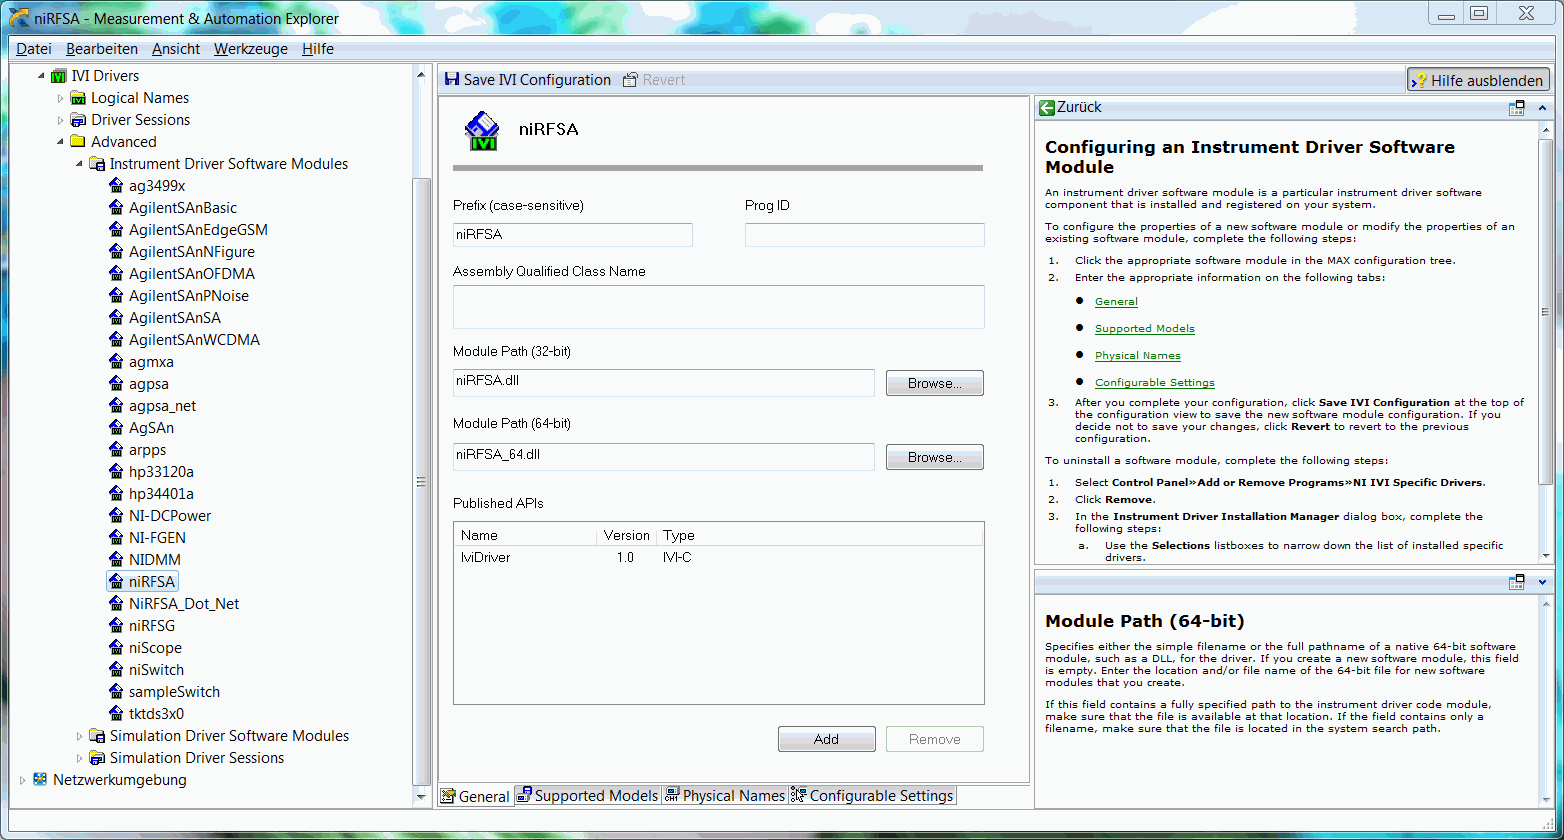Open the Bearbeiten menu
This screenshot has height=840, width=1564.
(x=102, y=49)
